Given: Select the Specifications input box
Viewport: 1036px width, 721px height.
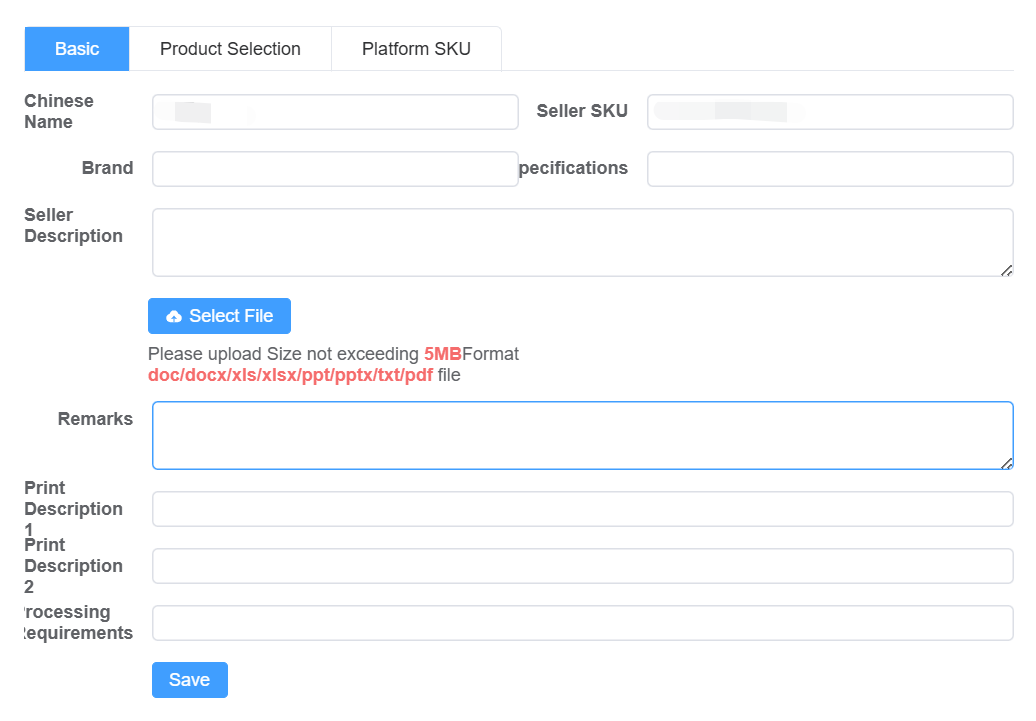Looking at the screenshot, I should pyautogui.click(x=830, y=168).
